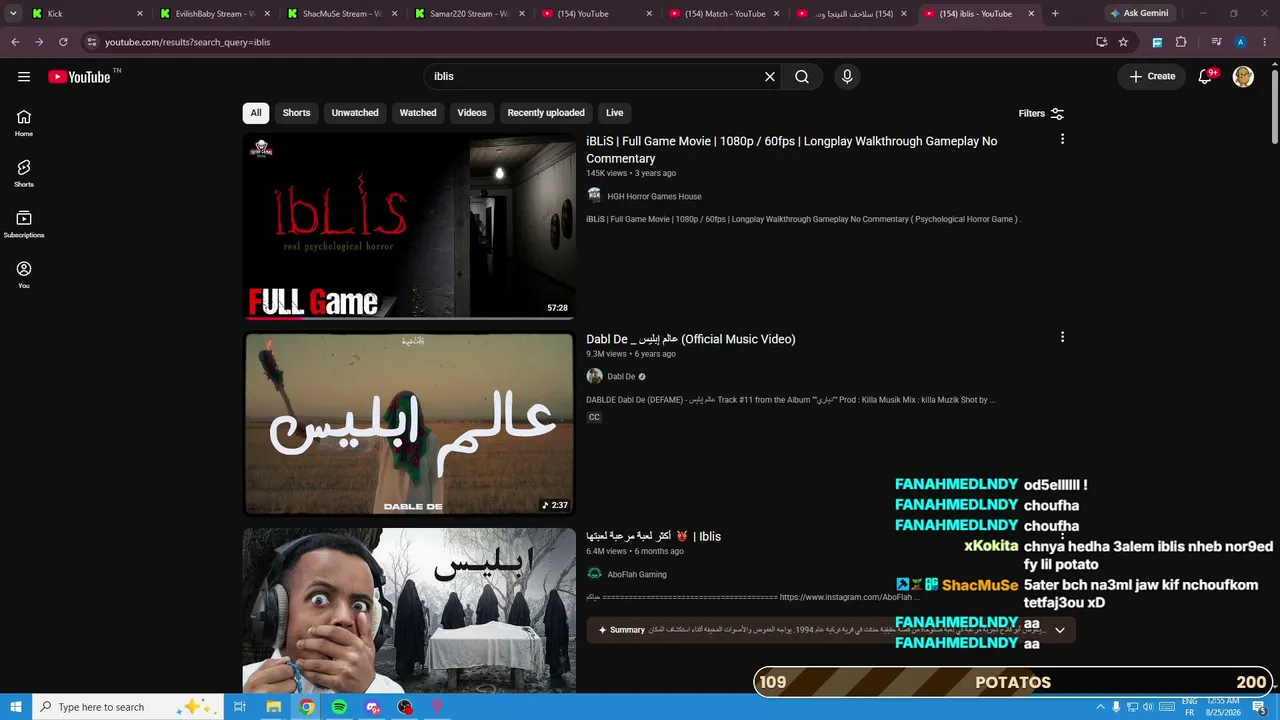Show hidden system tray icons
The height and width of the screenshot is (720, 1280).
tap(1100, 707)
